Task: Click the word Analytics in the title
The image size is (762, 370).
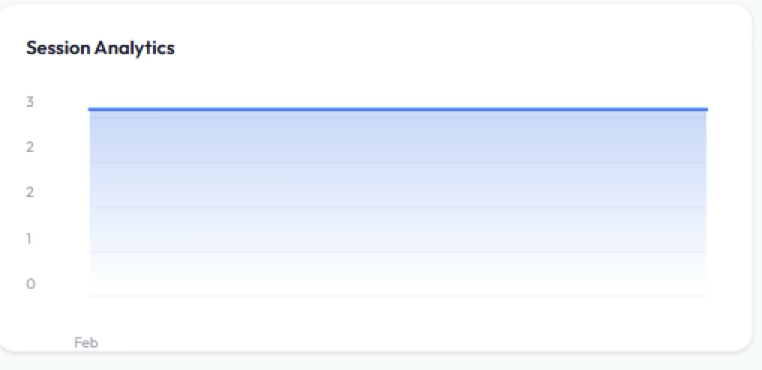Action: [135, 49]
